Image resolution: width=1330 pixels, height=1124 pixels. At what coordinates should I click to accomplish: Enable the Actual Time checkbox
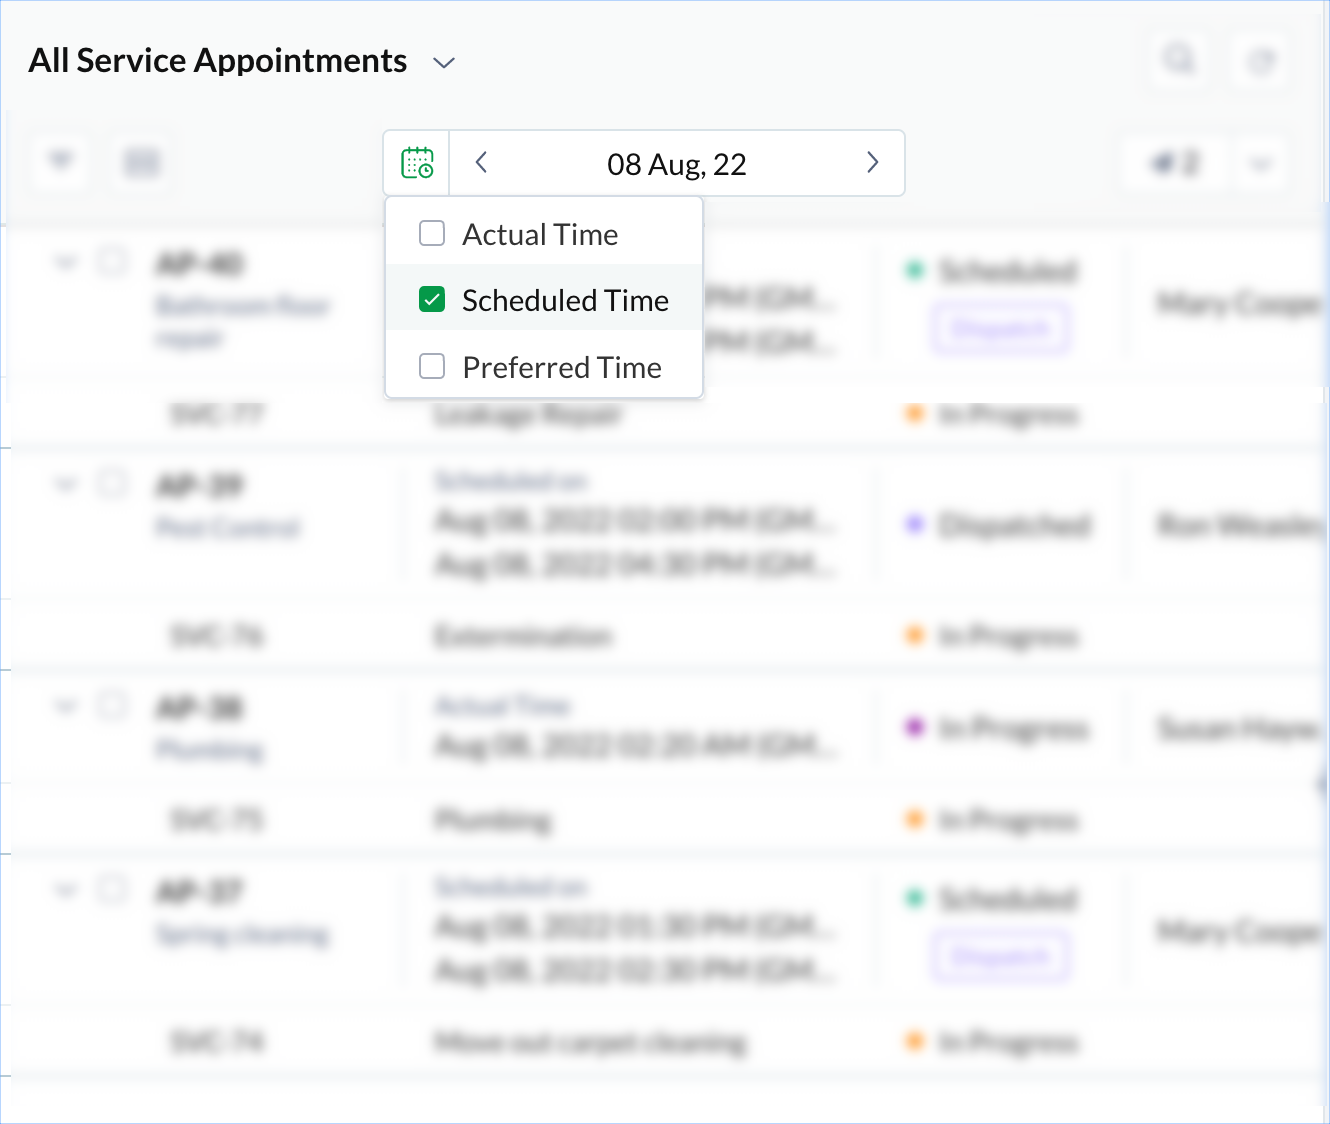pyautogui.click(x=432, y=234)
